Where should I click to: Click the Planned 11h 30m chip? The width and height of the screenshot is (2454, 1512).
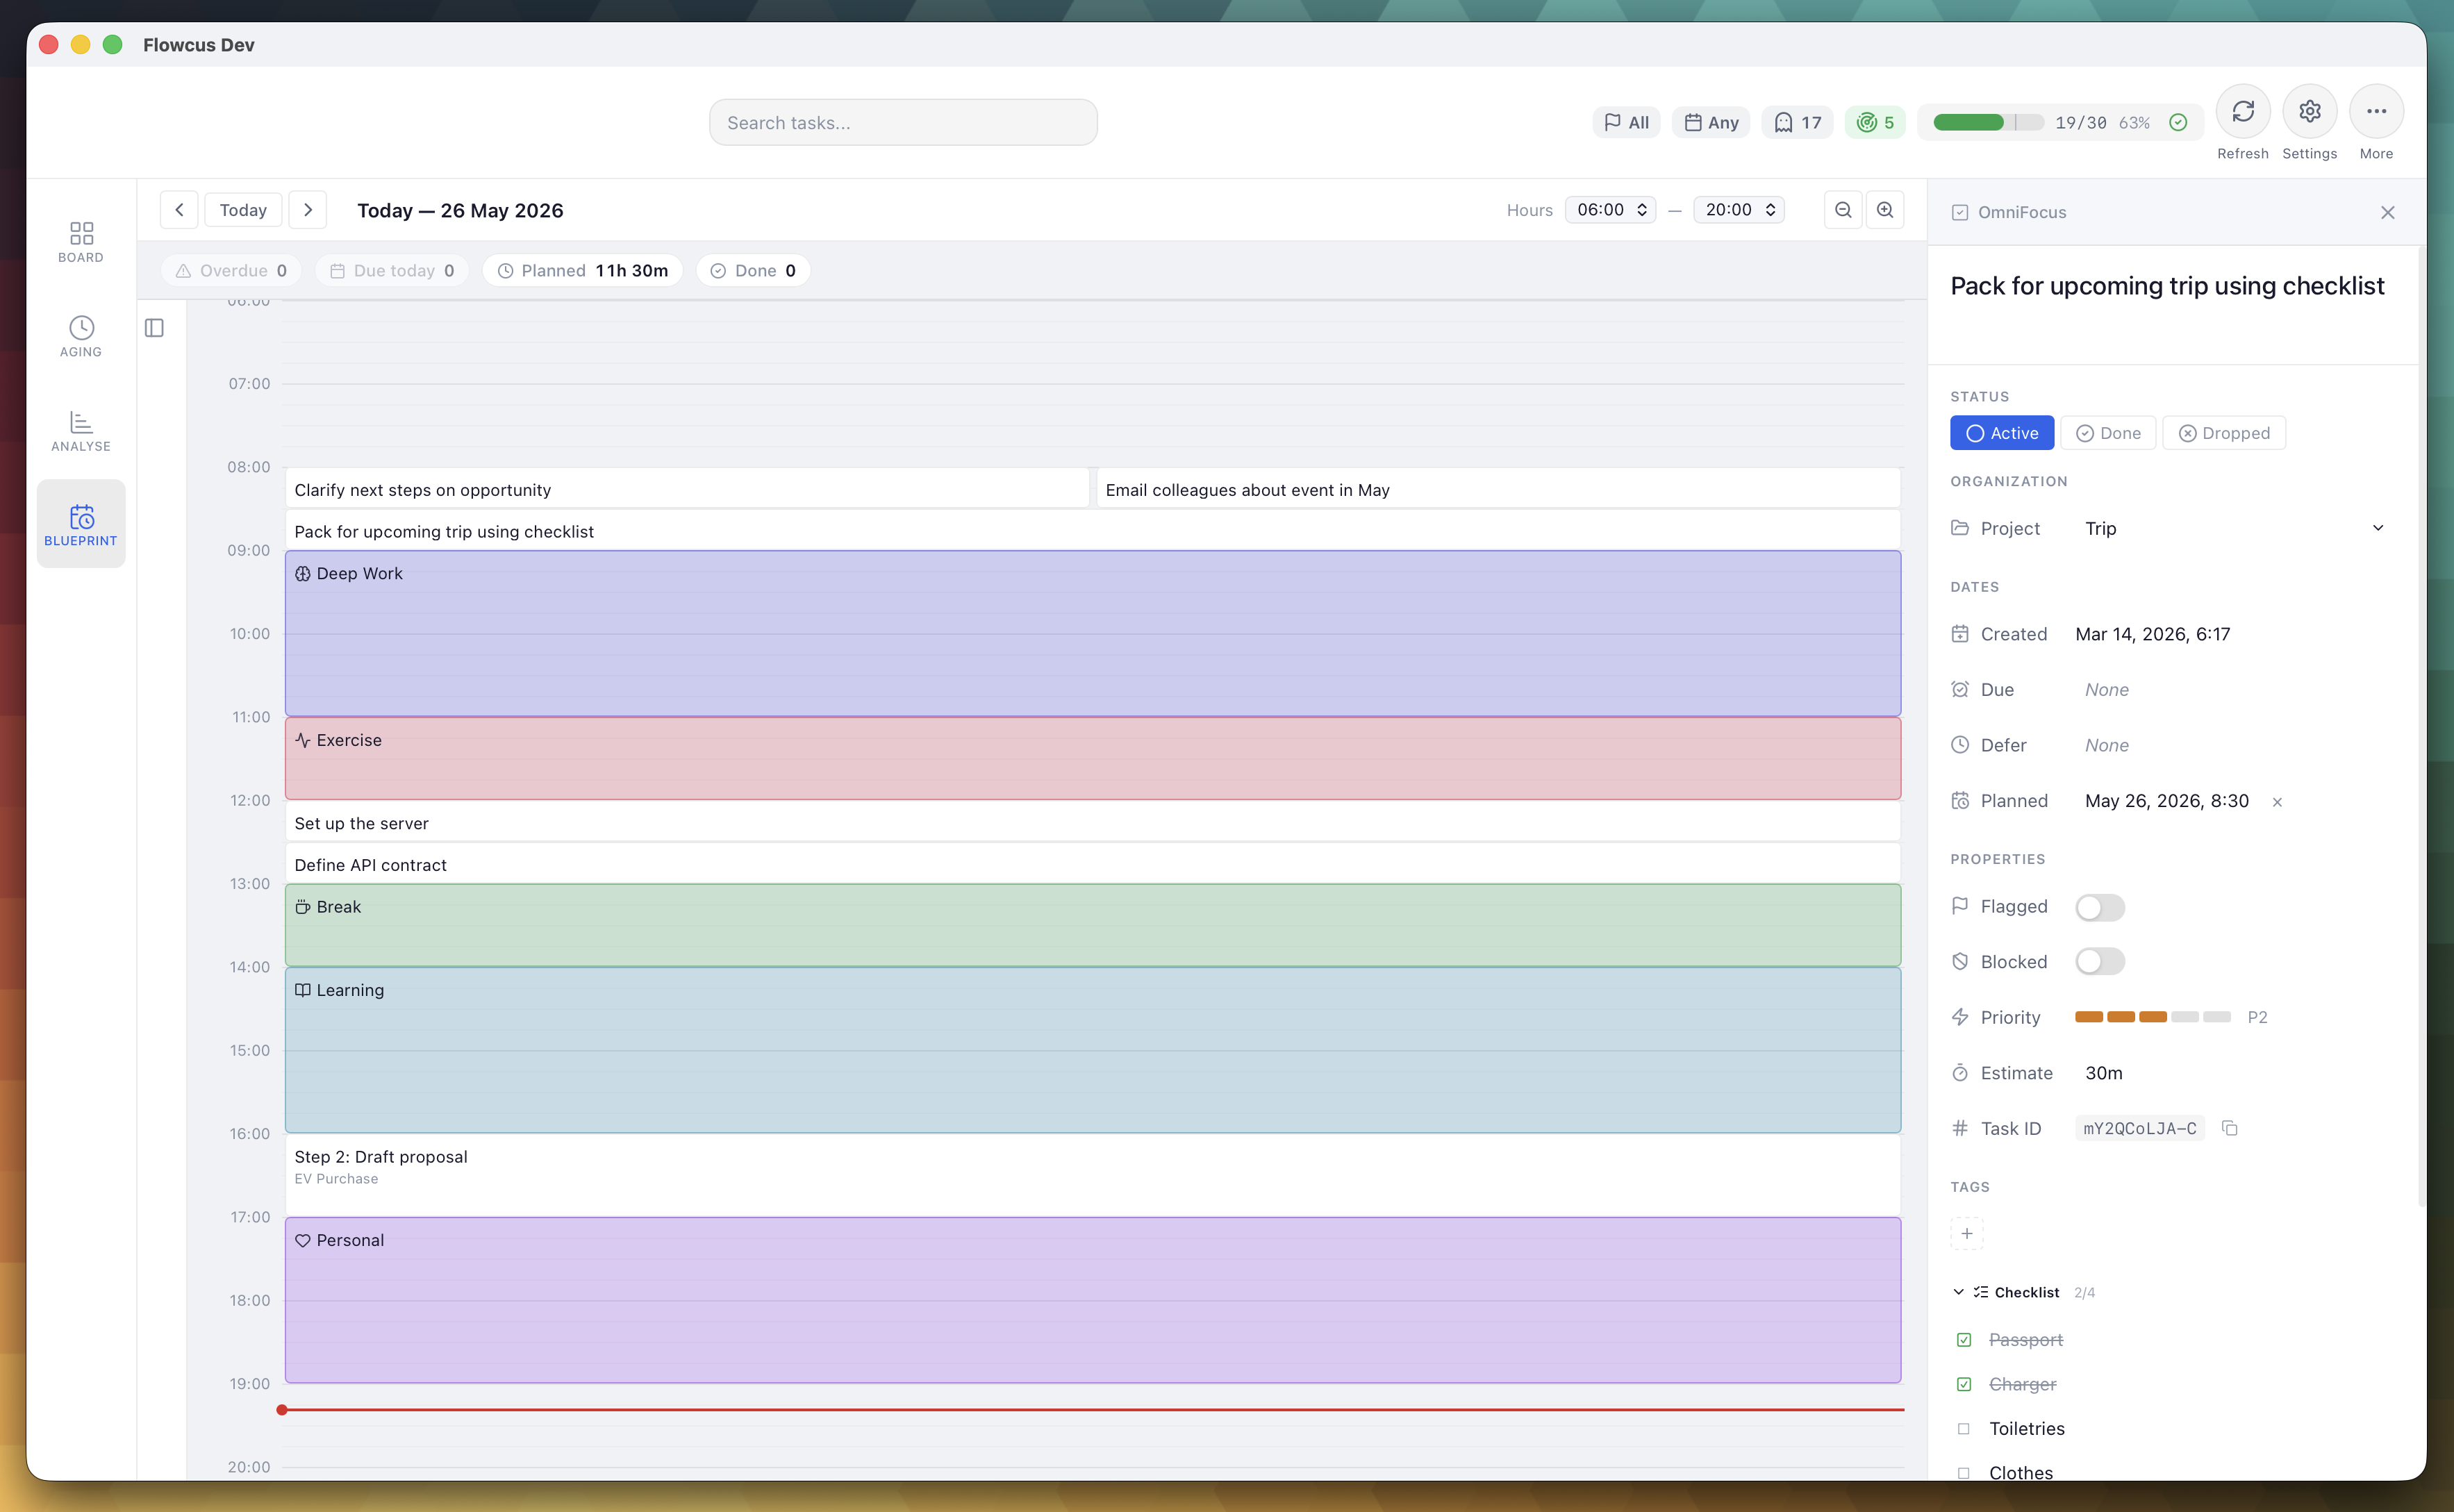(582, 270)
